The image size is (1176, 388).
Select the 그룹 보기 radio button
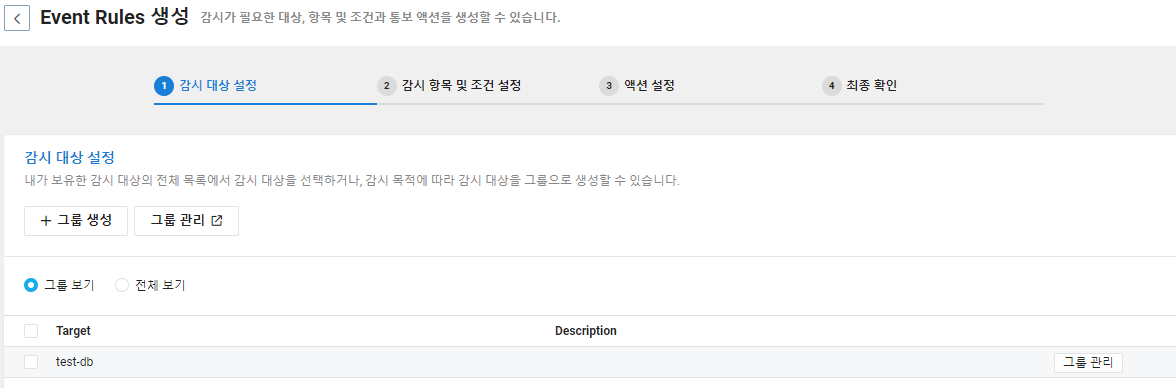[x=31, y=285]
